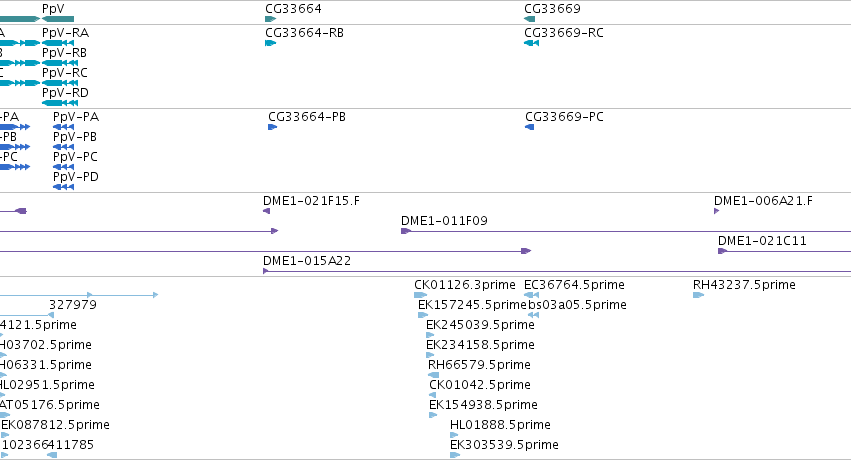Click the CG33669-RC transcript glyph
The image size is (851, 460).
(x=531, y=43)
